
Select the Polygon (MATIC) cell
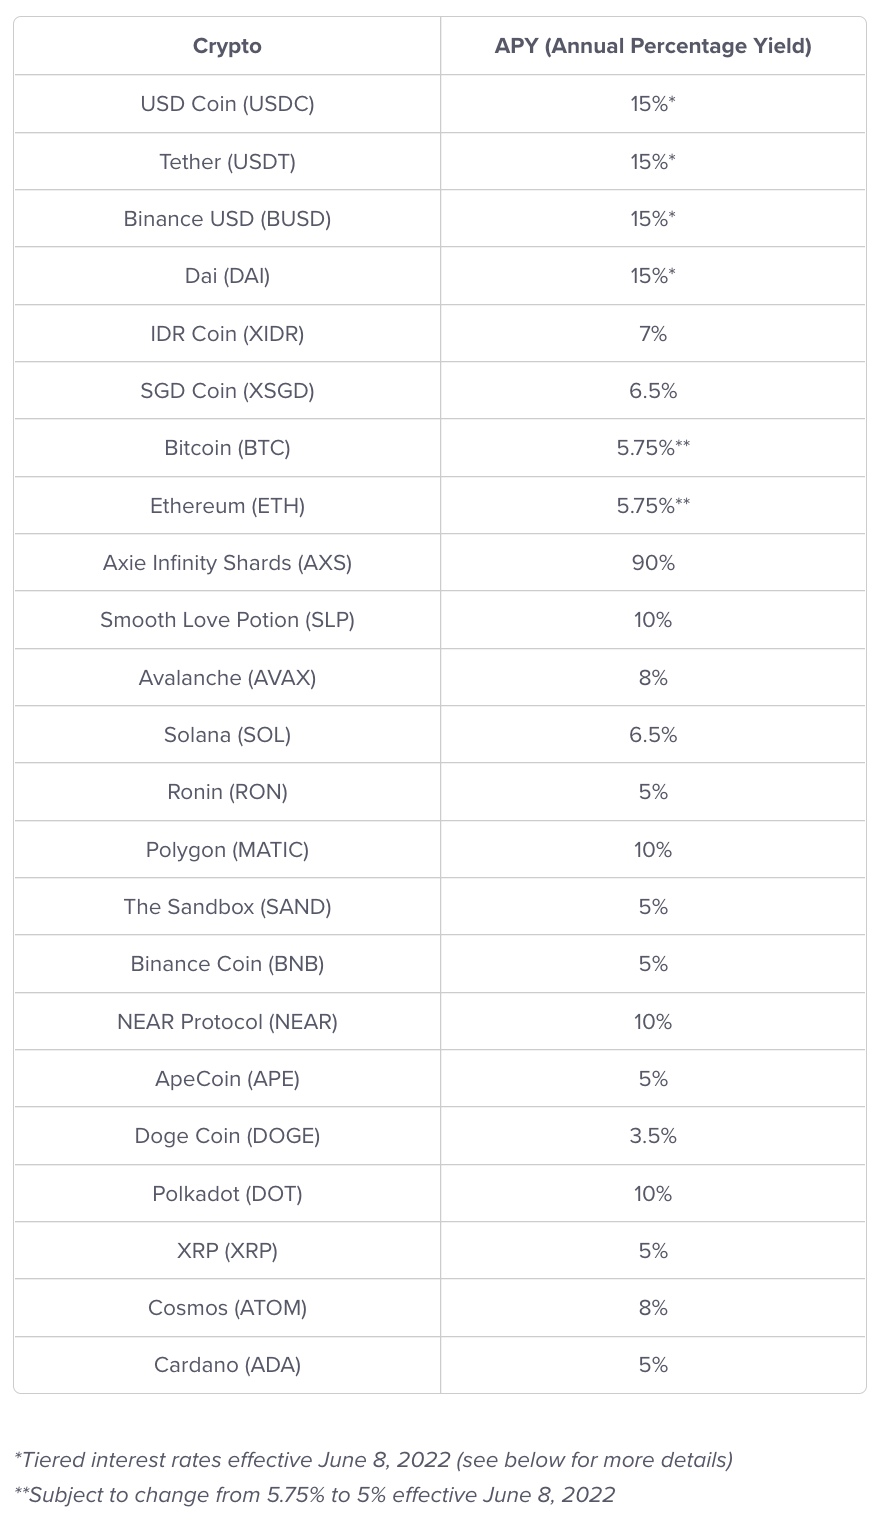227,850
